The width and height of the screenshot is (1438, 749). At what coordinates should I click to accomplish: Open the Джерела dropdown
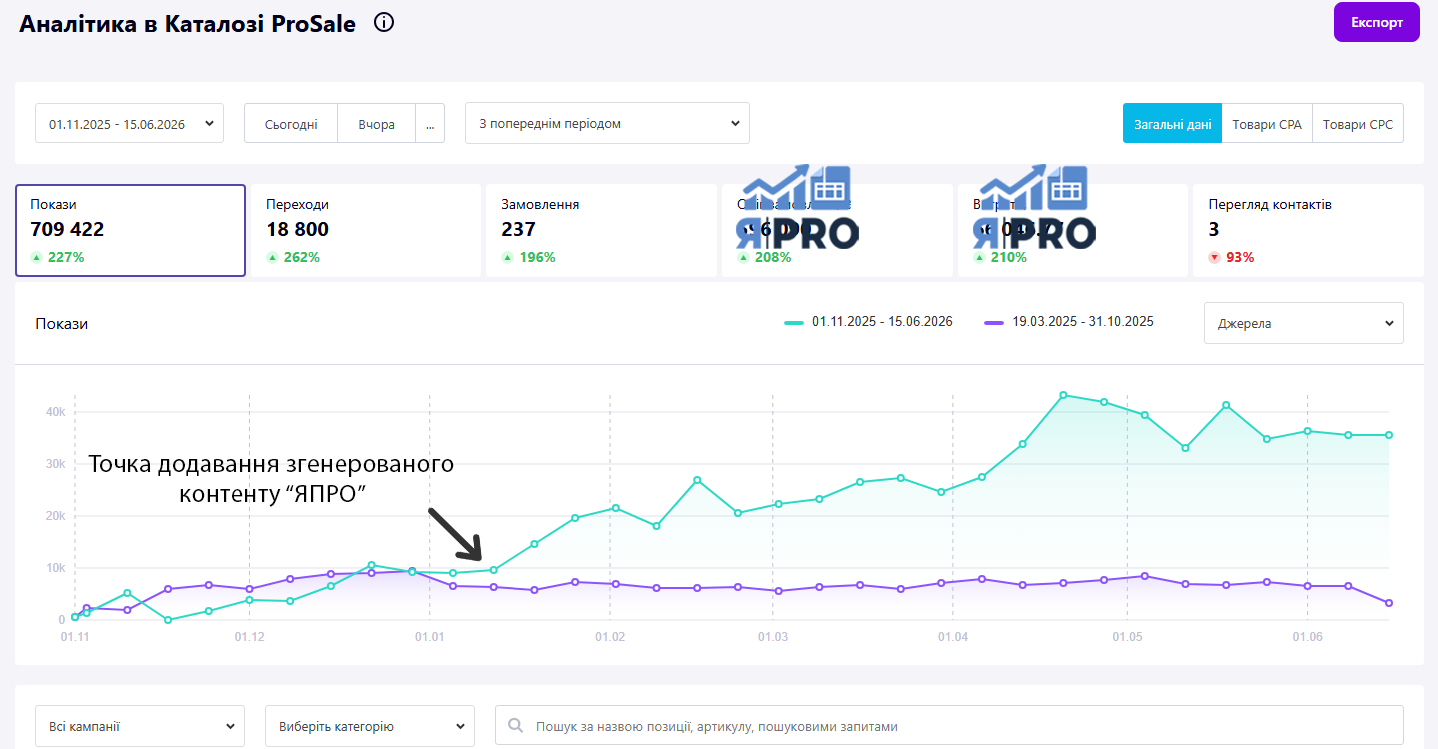[x=1303, y=323]
